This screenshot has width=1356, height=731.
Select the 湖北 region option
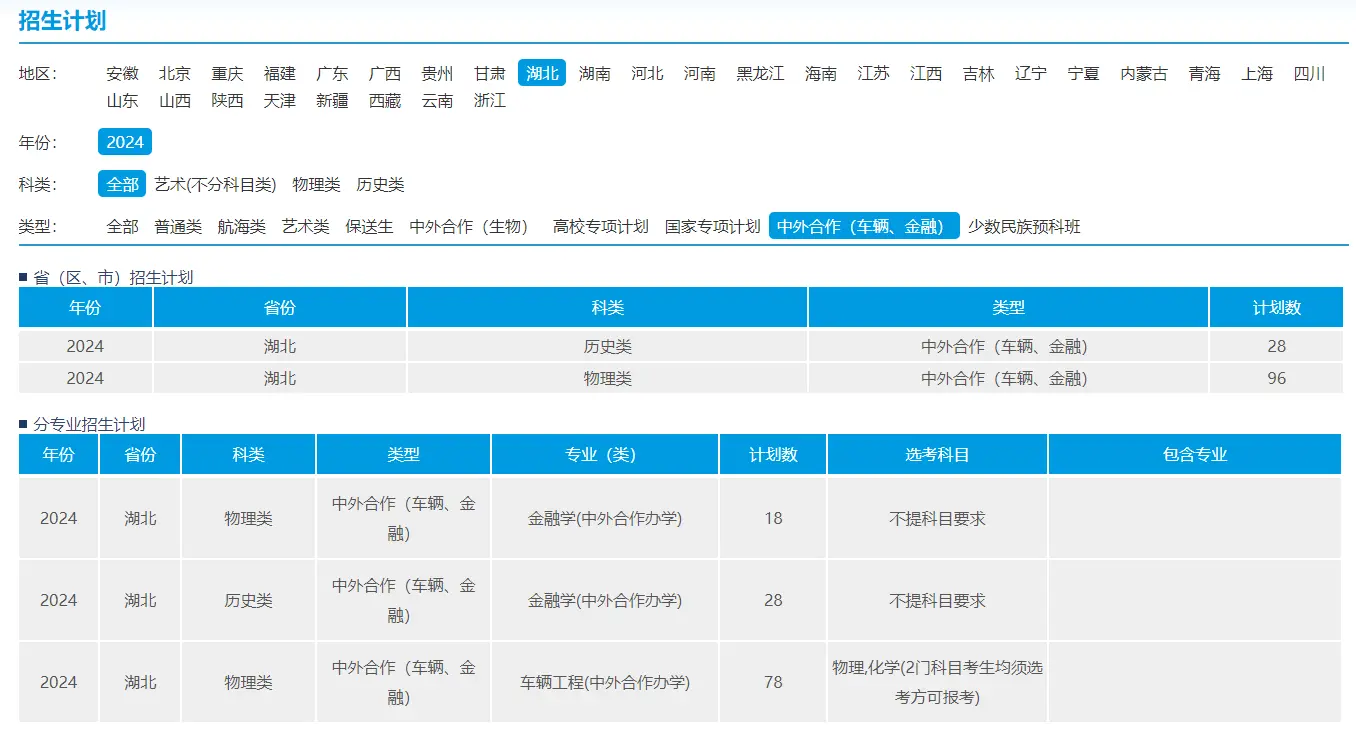coord(542,73)
